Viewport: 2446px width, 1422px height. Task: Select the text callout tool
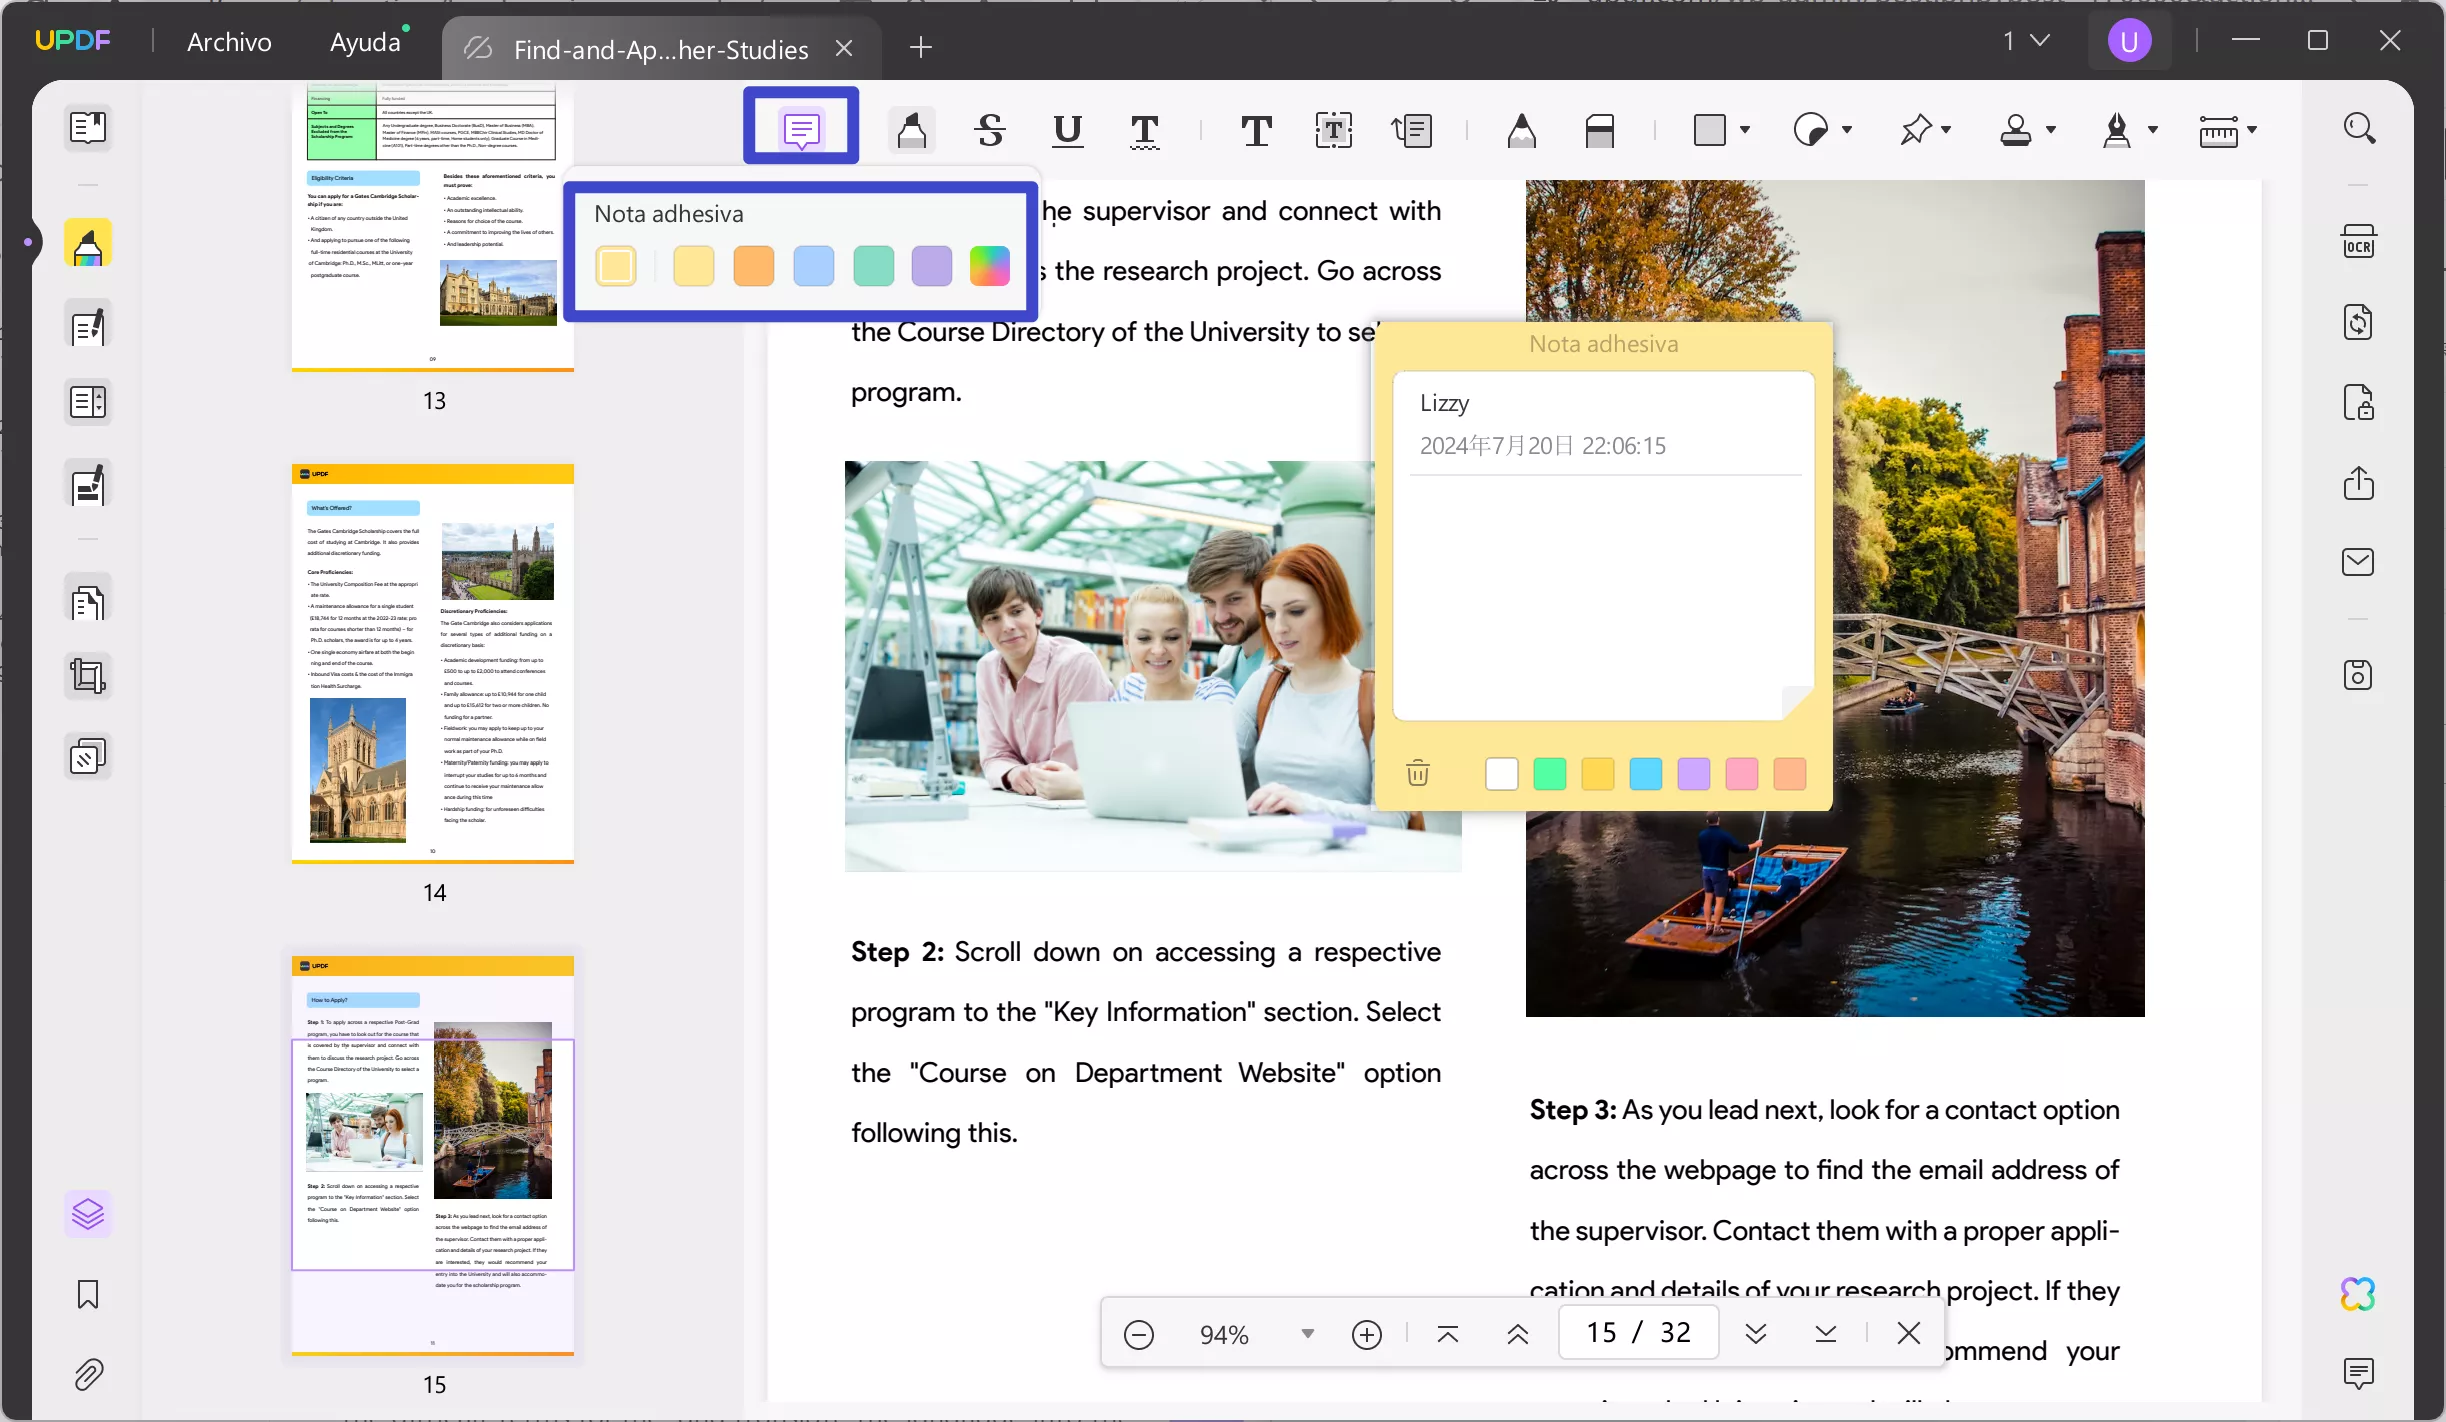[x=1412, y=130]
